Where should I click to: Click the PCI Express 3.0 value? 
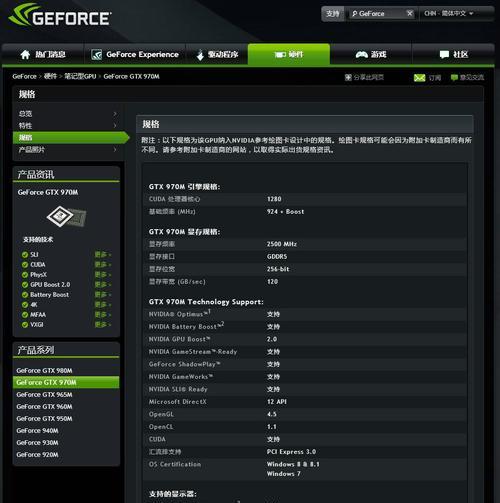tap(291, 452)
